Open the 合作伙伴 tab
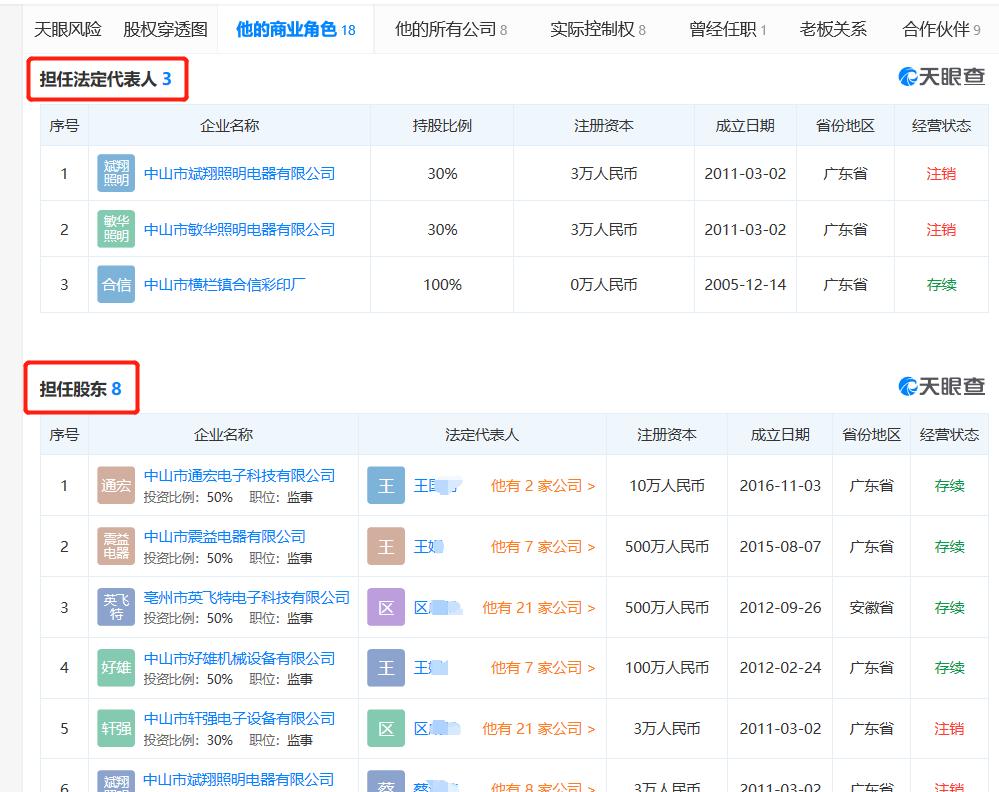 point(934,30)
